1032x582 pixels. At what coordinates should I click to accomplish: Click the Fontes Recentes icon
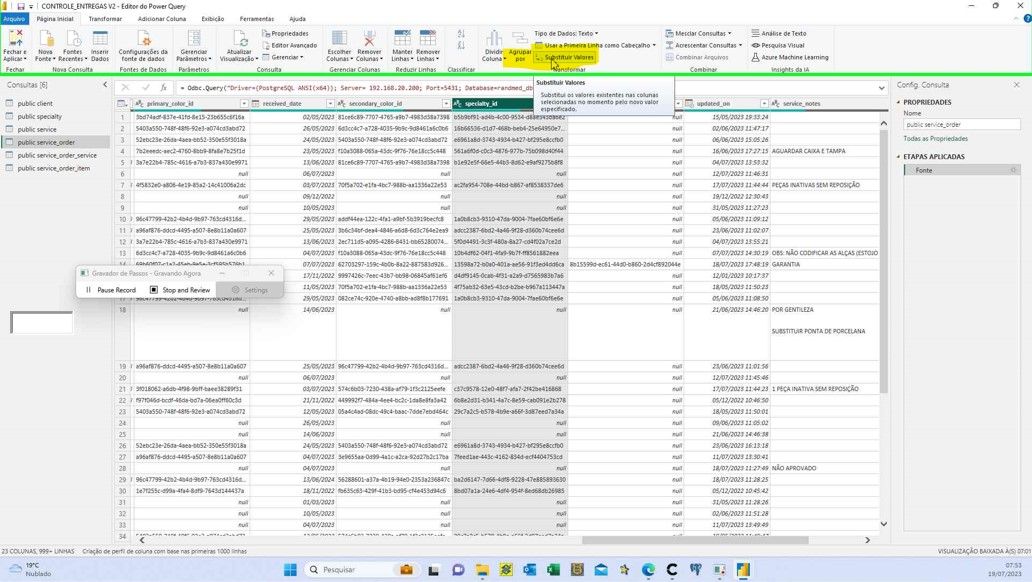pos(72,38)
